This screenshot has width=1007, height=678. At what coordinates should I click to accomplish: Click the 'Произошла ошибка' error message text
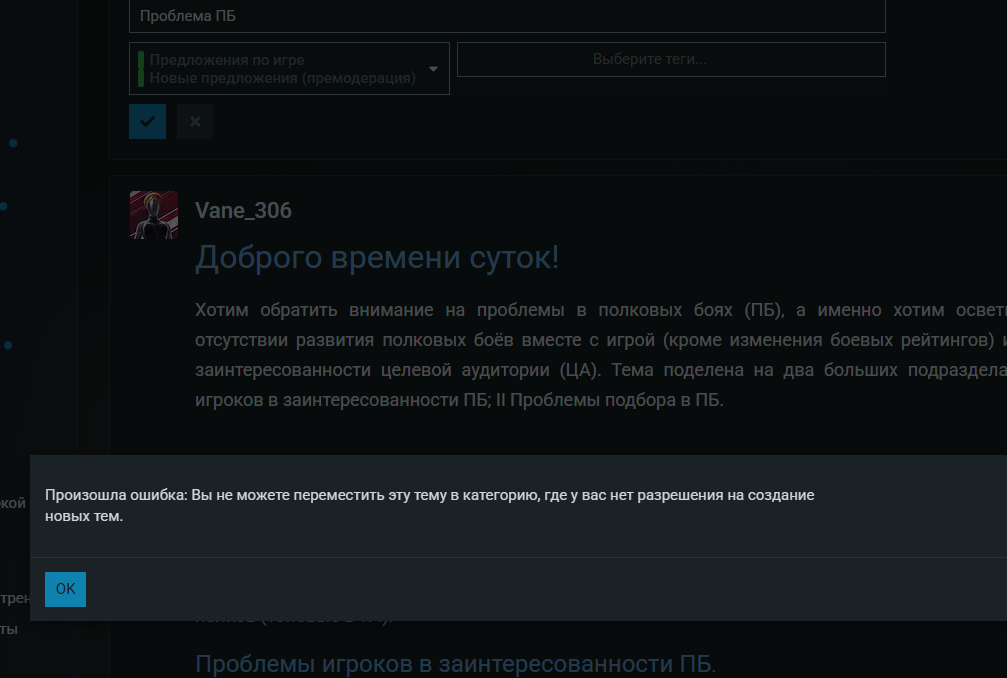coord(430,506)
